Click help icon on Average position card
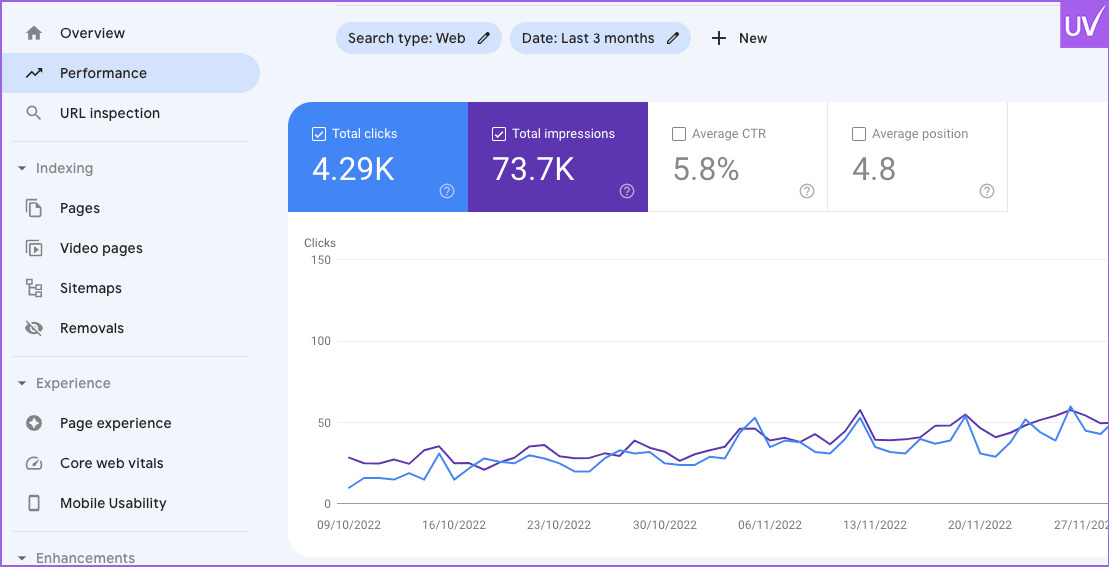 click(x=987, y=191)
